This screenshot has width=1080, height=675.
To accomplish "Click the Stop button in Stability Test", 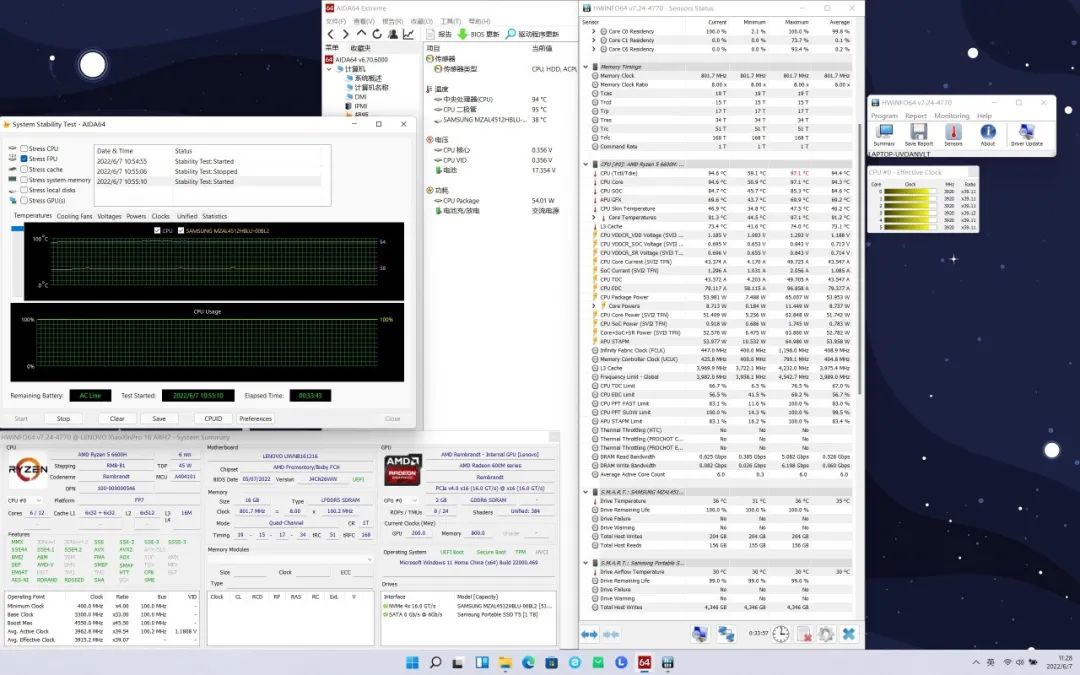I will 63,418.
